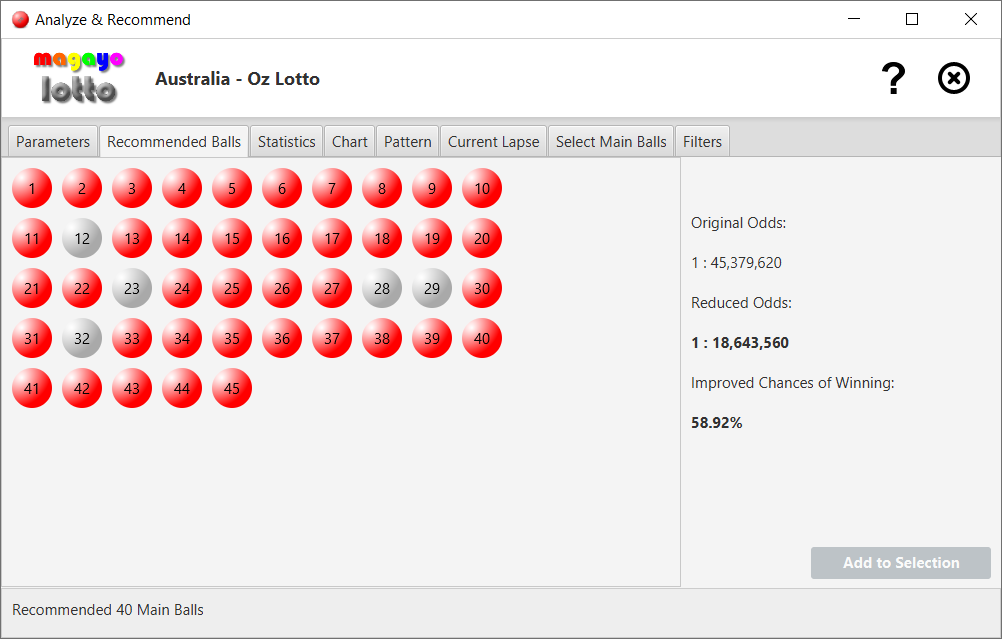Toggle ball number 12 on
The height and width of the screenshot is (639, 1002).
(81, 238)
